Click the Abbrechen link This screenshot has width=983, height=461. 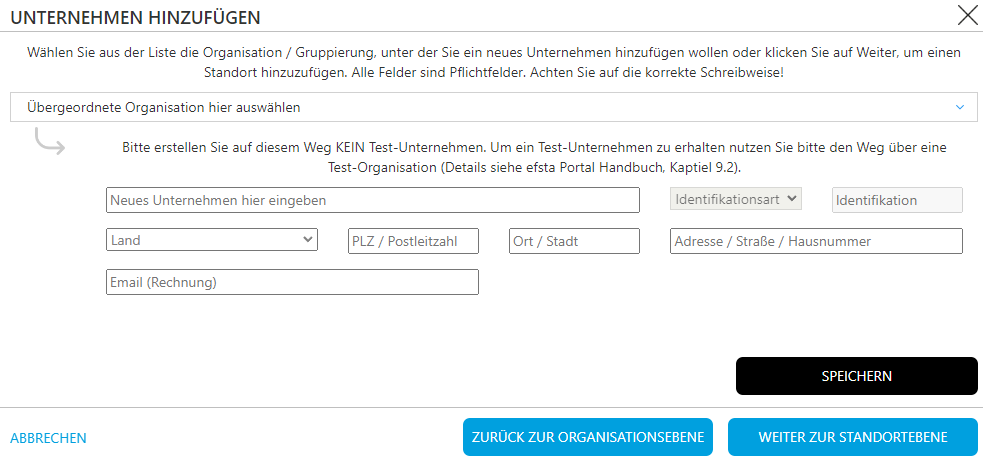pyautogui.click(x=48, y=438)
